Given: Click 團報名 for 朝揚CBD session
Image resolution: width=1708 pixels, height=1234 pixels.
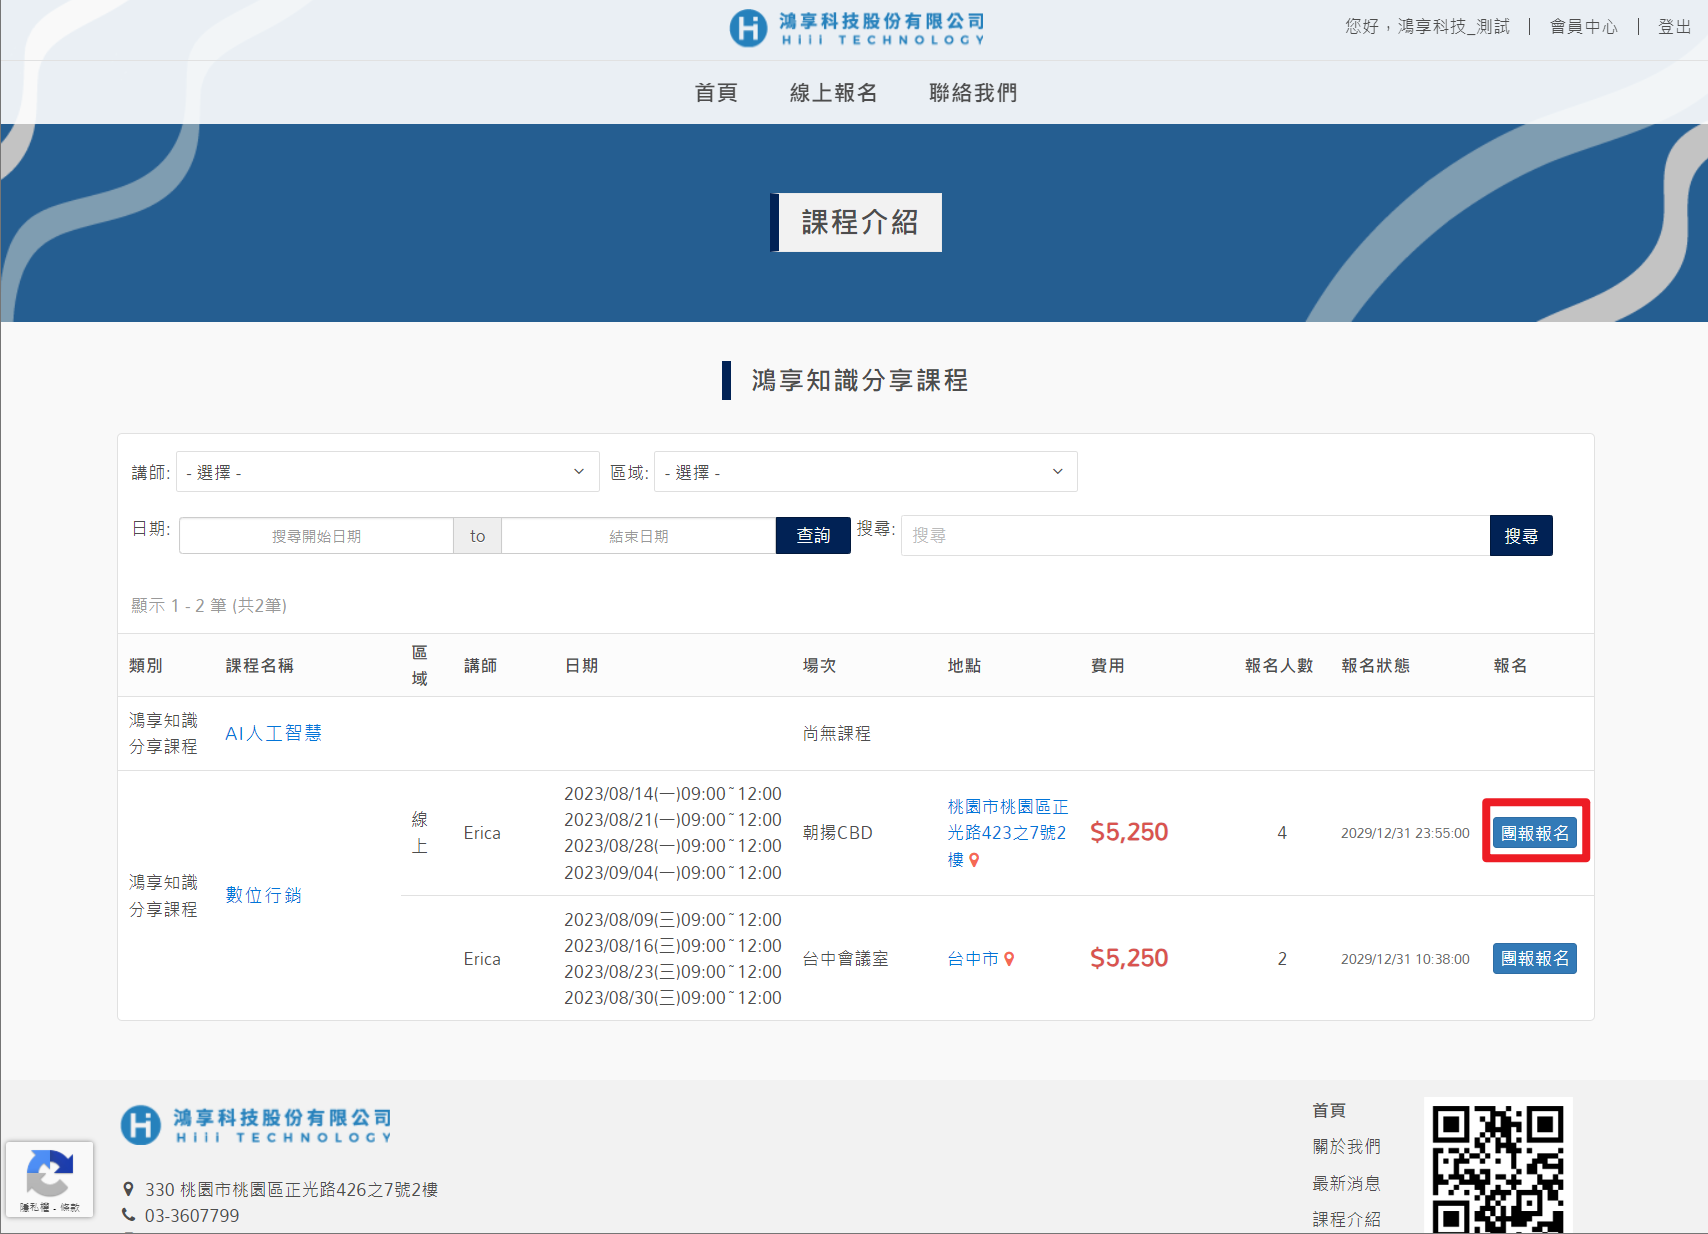Looking at the screenshot, I should 1534,833.
